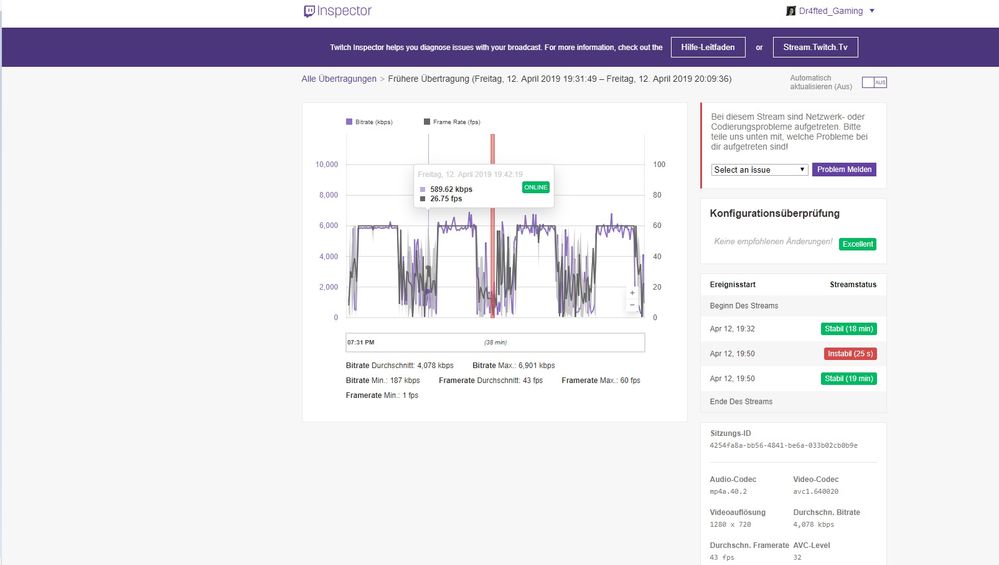Image resolution: width=999 pixels, height=565 pixels.
Task: Click the Streamstatus column header
Action: click(x=853, y=285)
